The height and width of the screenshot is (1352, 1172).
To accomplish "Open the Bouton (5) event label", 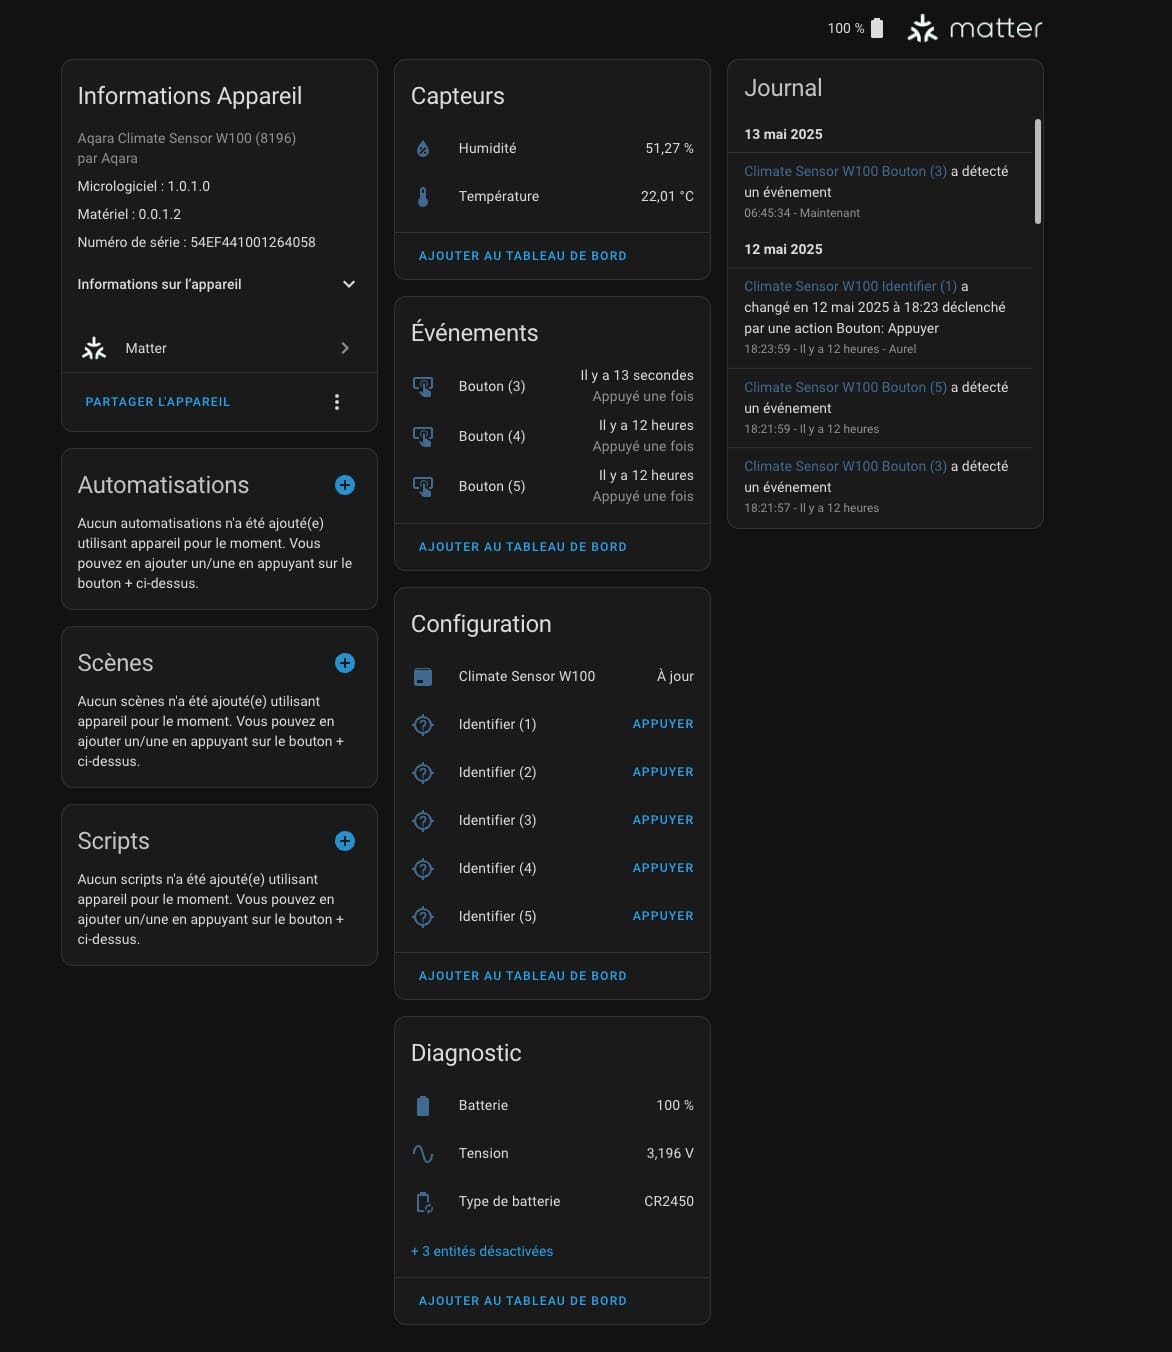I will pyautogui.click(x=492, y=486).
